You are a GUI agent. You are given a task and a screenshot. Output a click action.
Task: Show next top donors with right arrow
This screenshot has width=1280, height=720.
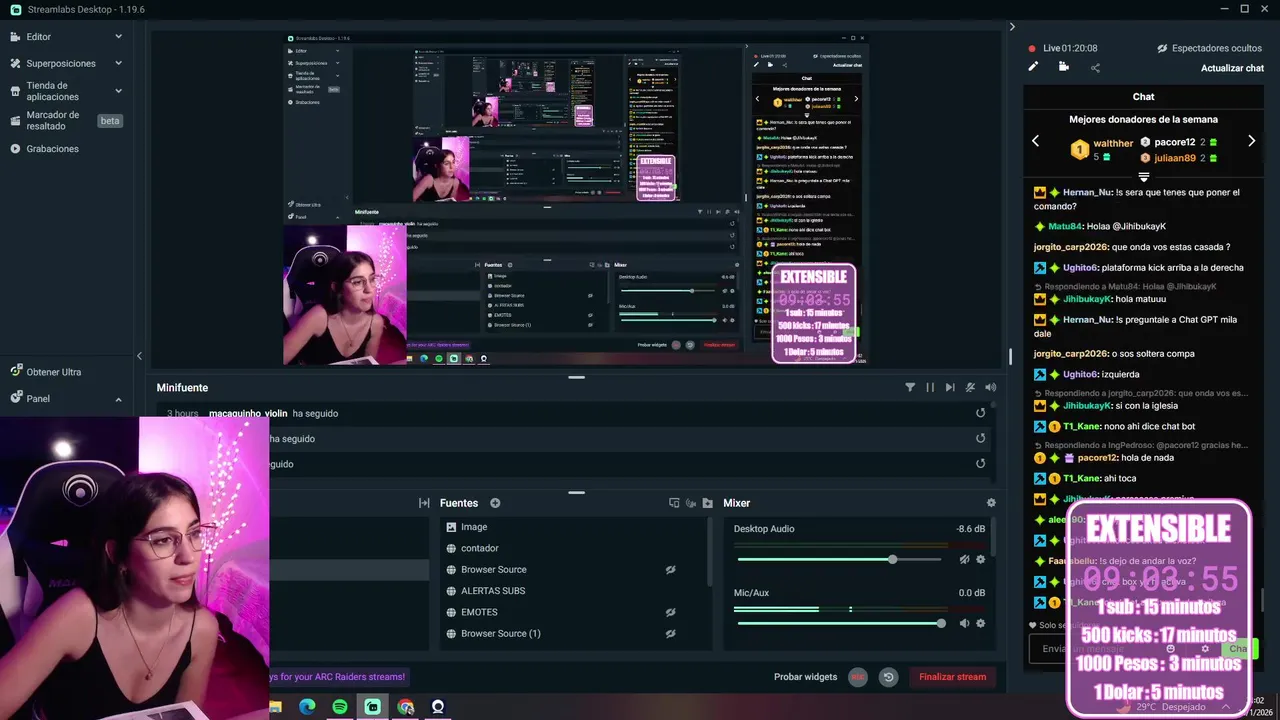pyautogui.click(x=1251, y=141)
